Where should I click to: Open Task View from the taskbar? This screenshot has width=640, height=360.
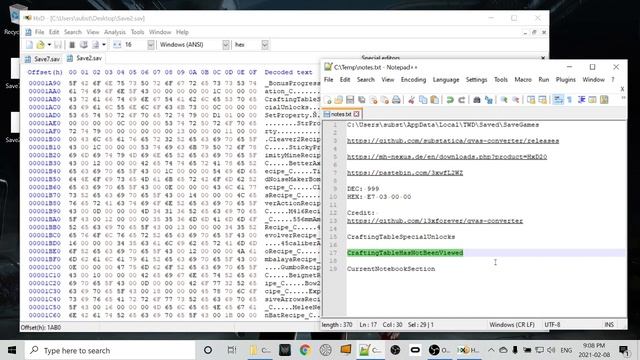click(231, 350)
